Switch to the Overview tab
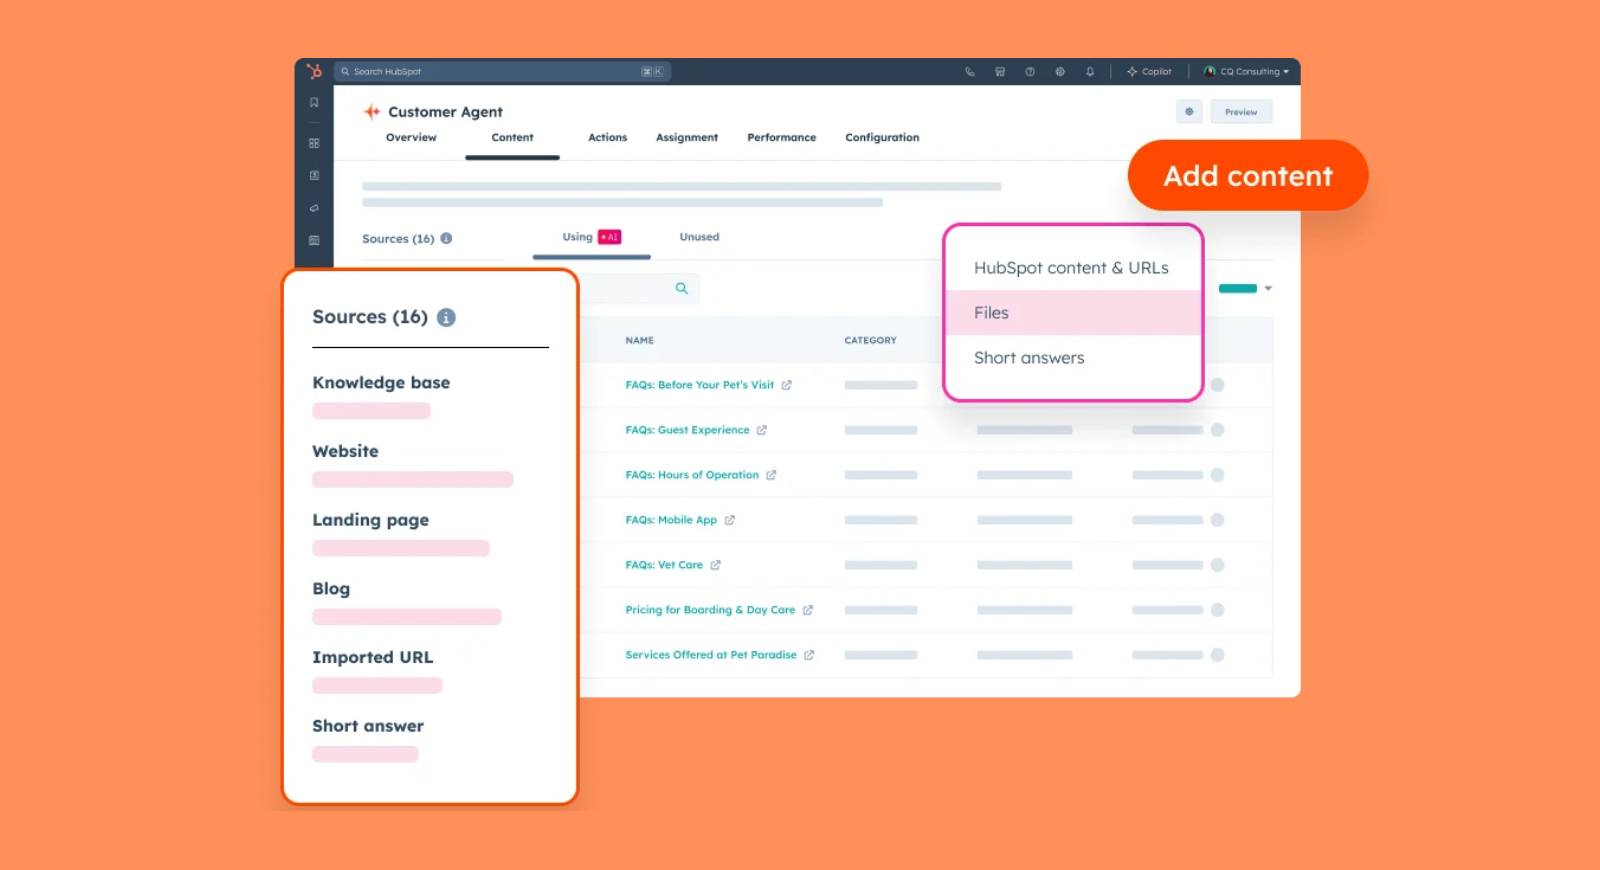Viewport: 1600px width, 870px height. tap(411, 138)
